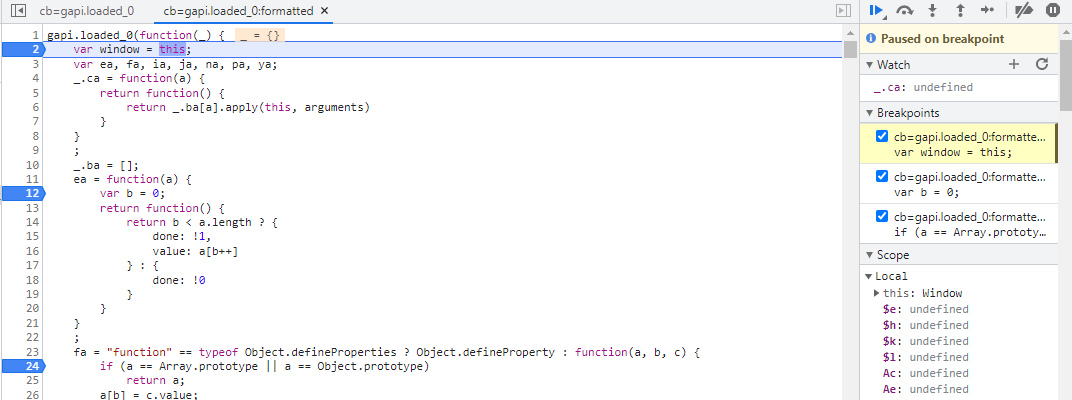
Task: Step into next function call
Action: coord(933,10)
